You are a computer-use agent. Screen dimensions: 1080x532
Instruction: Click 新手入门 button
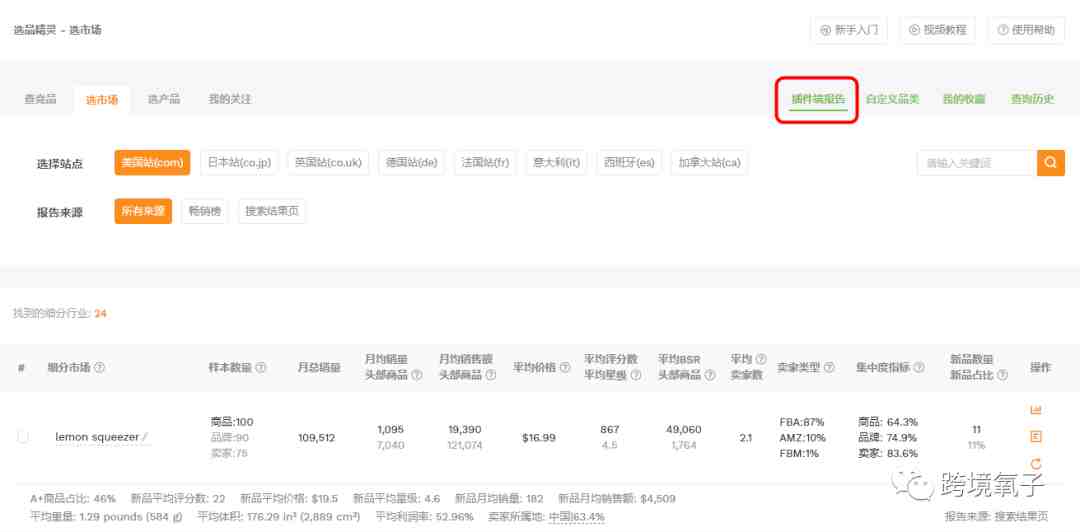tap(849, 30)
